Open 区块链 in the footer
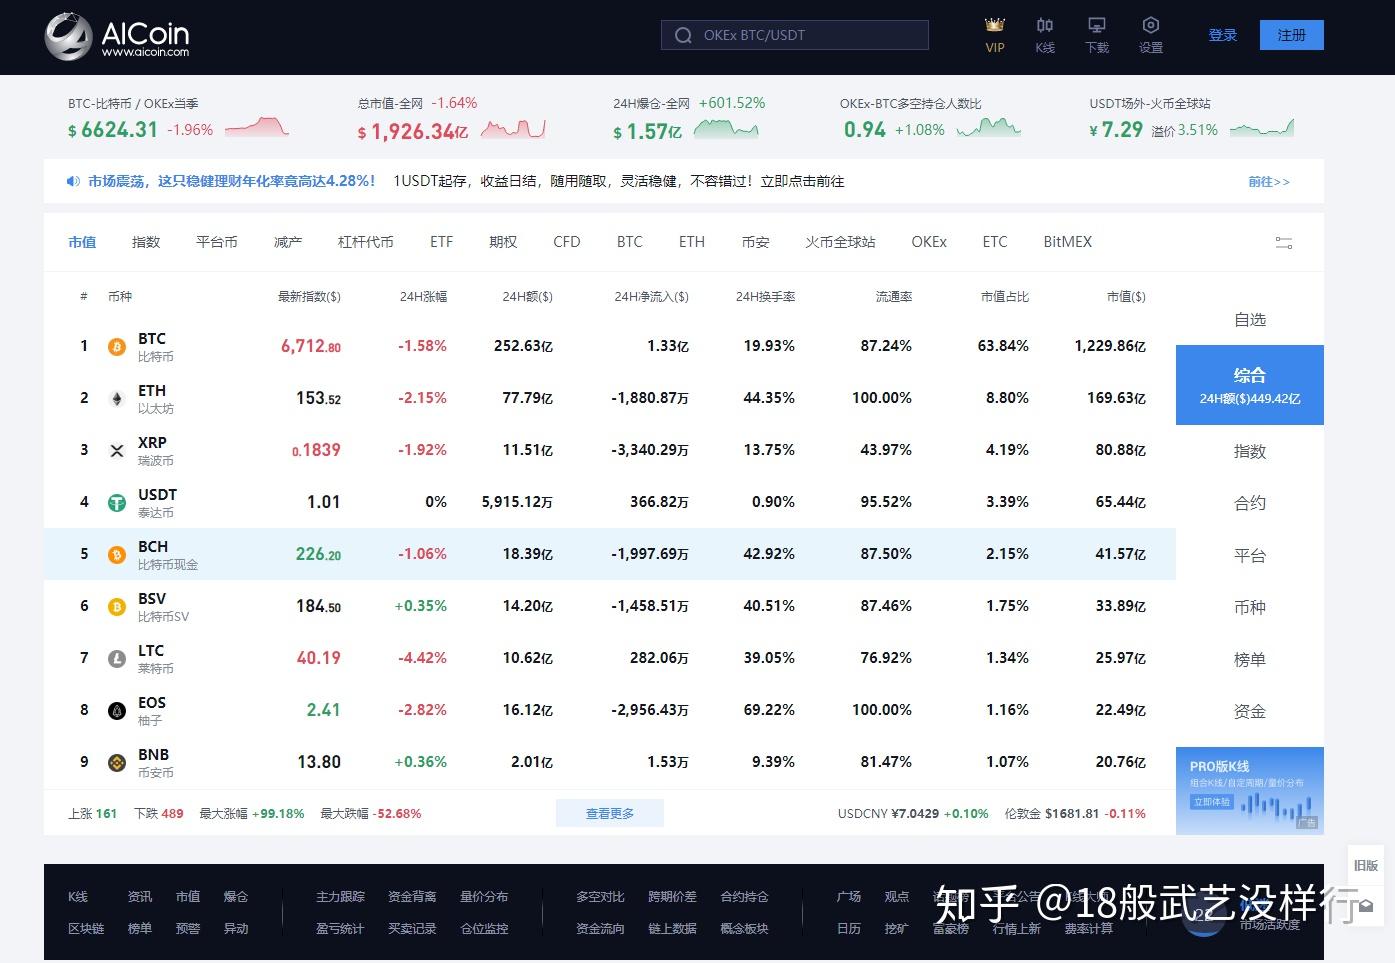 (86, 929)
